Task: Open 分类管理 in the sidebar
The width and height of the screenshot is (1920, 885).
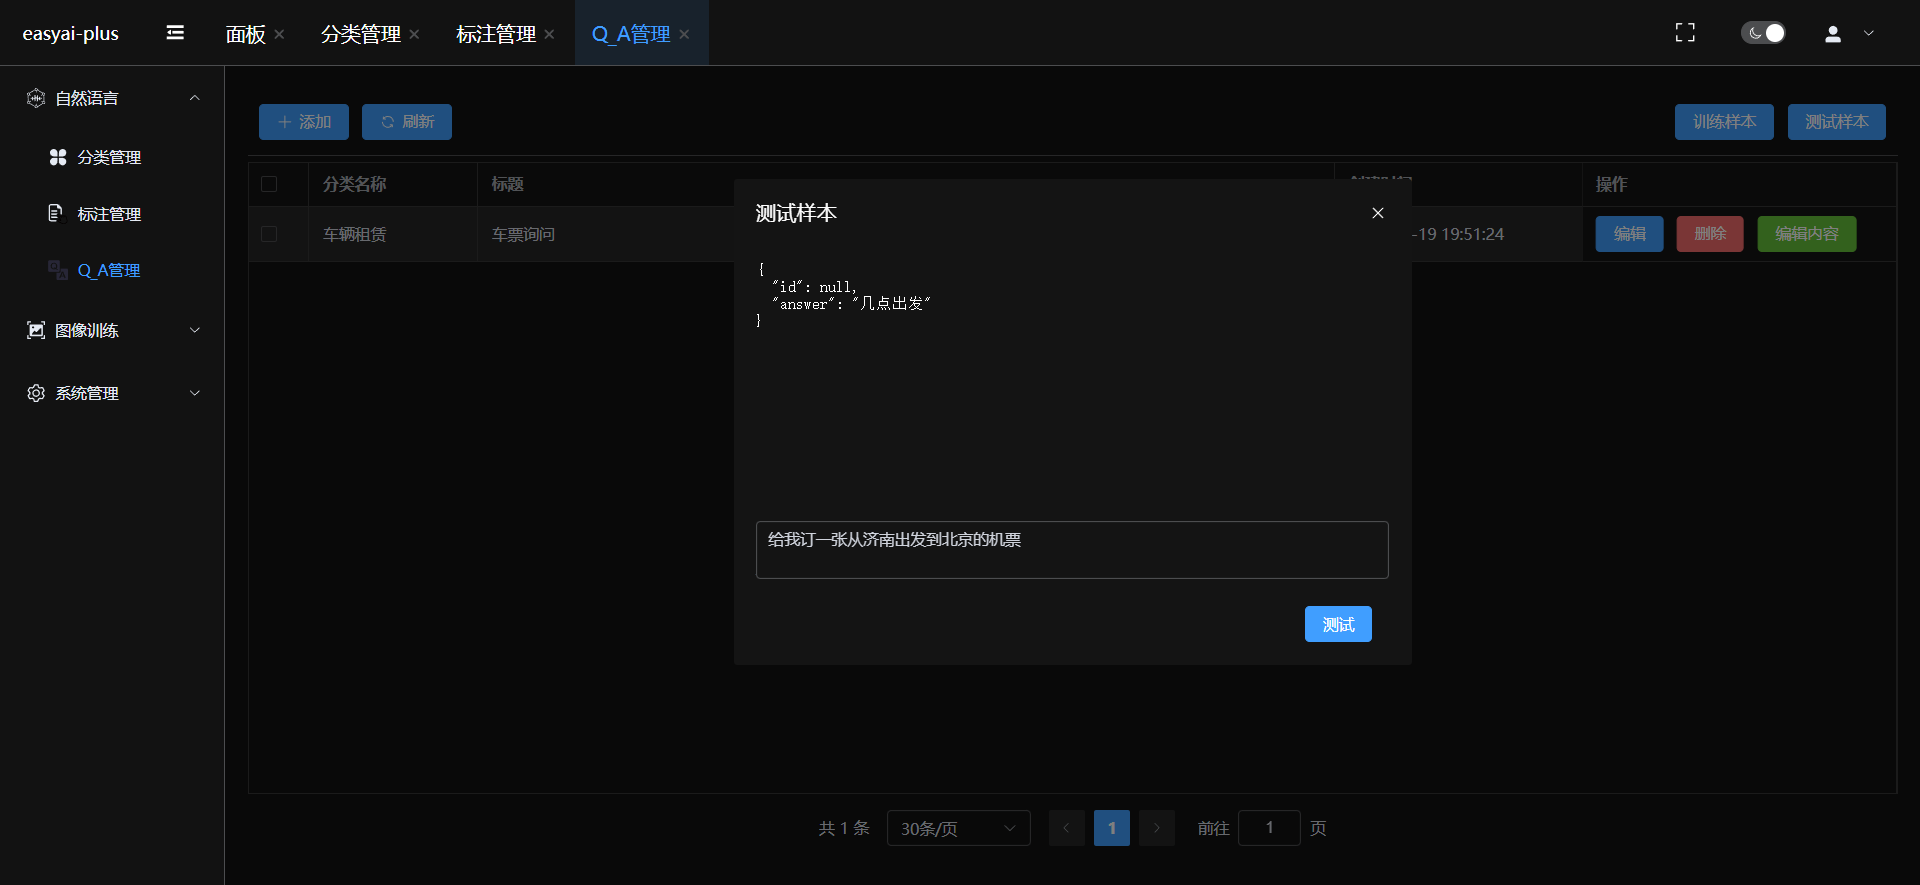Action: (x=109, y=157)
